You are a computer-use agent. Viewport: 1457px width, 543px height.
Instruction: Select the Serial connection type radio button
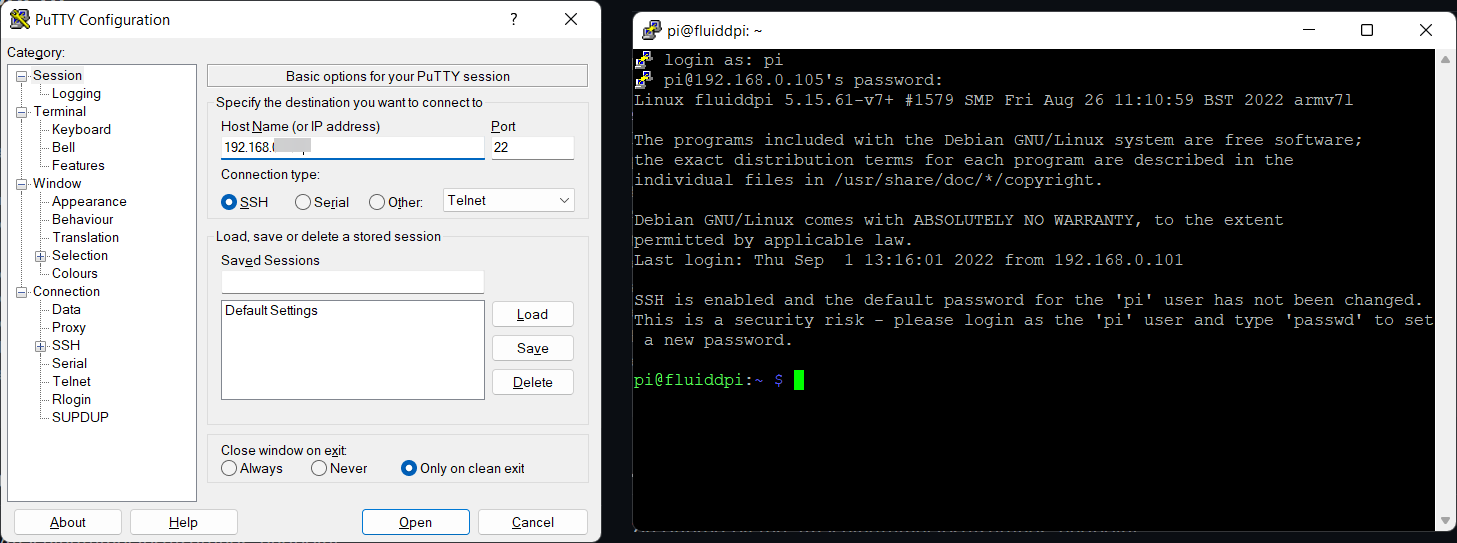pos(303,202)
